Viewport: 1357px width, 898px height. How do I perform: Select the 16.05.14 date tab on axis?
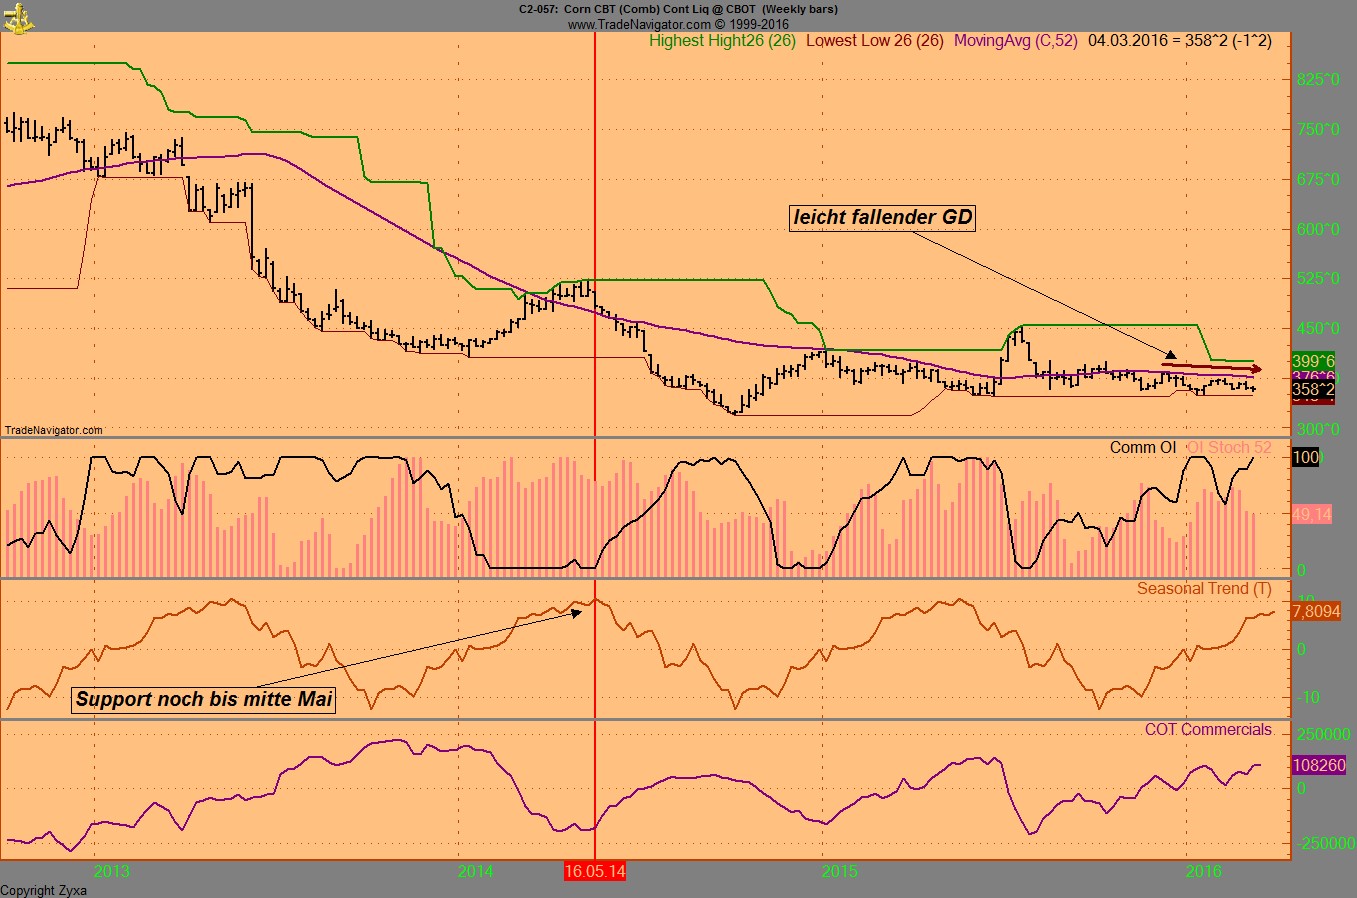pyautogui.click(x=594, y=871)
